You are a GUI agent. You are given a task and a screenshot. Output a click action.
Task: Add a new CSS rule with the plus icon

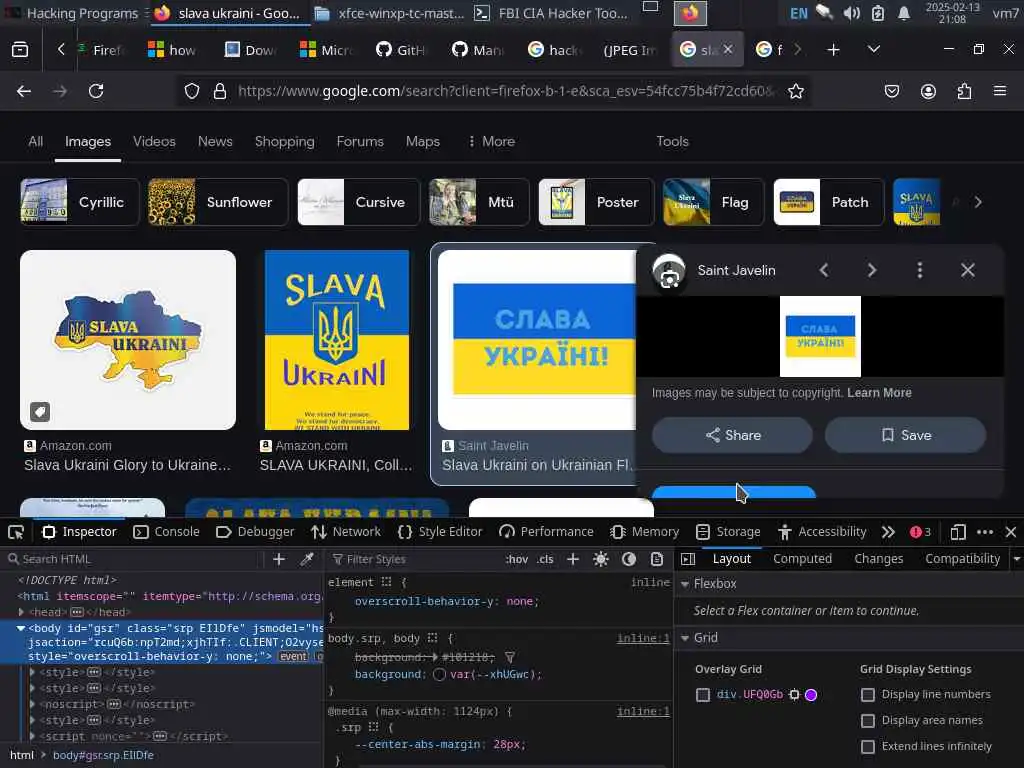573,559
